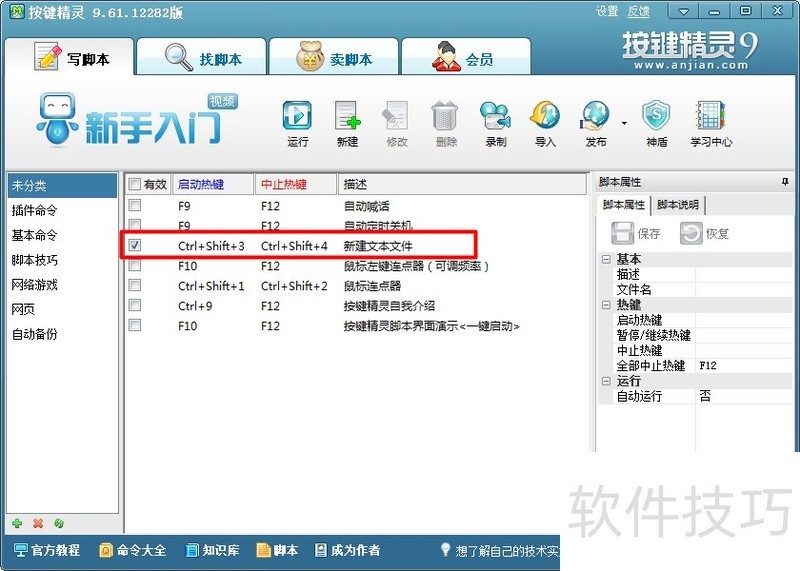Click the green plus add-category icon
This screenshot has width=800, height=571.
(x=17, y=523)
